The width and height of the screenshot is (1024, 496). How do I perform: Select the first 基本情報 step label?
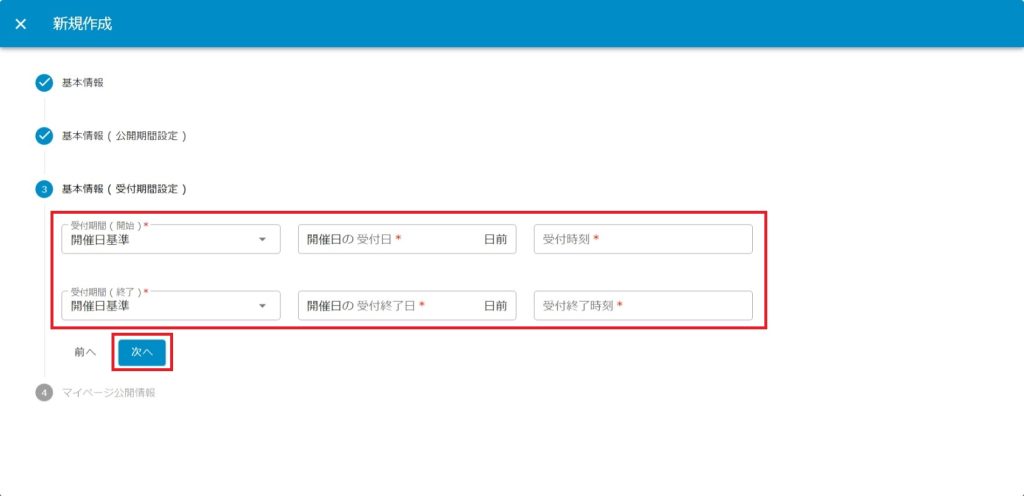[x=83, y=83]
